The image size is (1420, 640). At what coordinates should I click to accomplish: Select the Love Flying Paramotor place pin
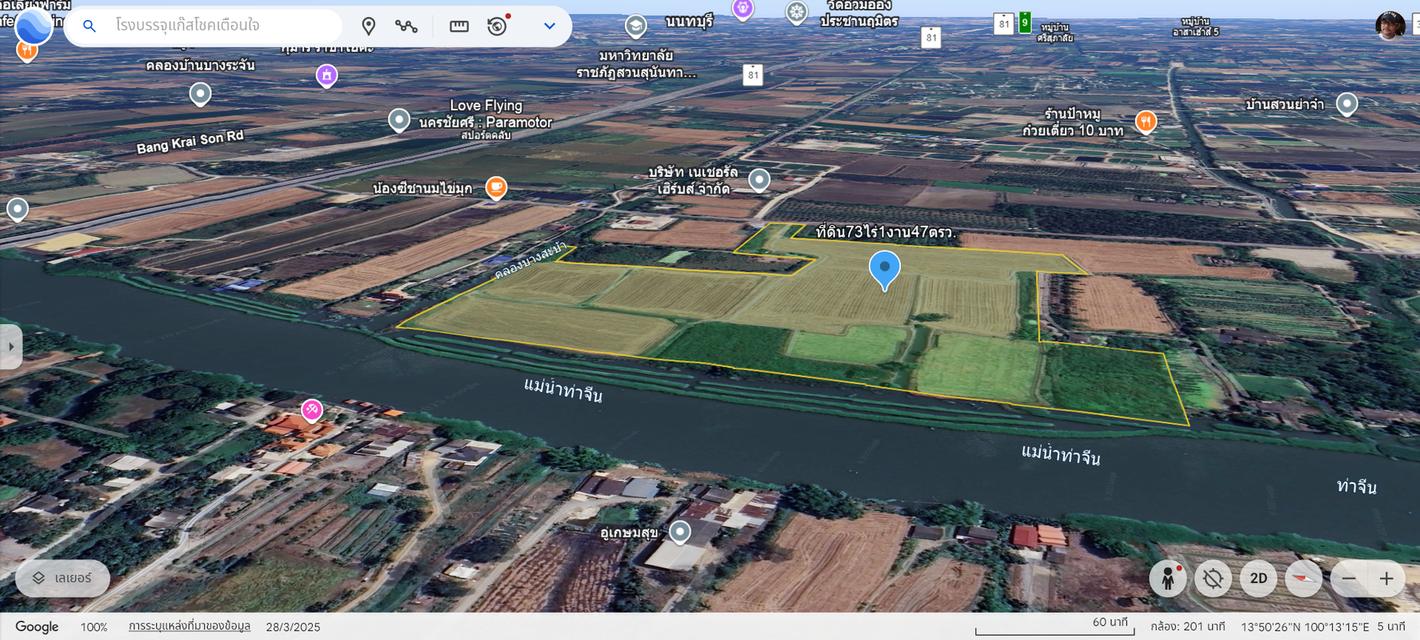399,120
